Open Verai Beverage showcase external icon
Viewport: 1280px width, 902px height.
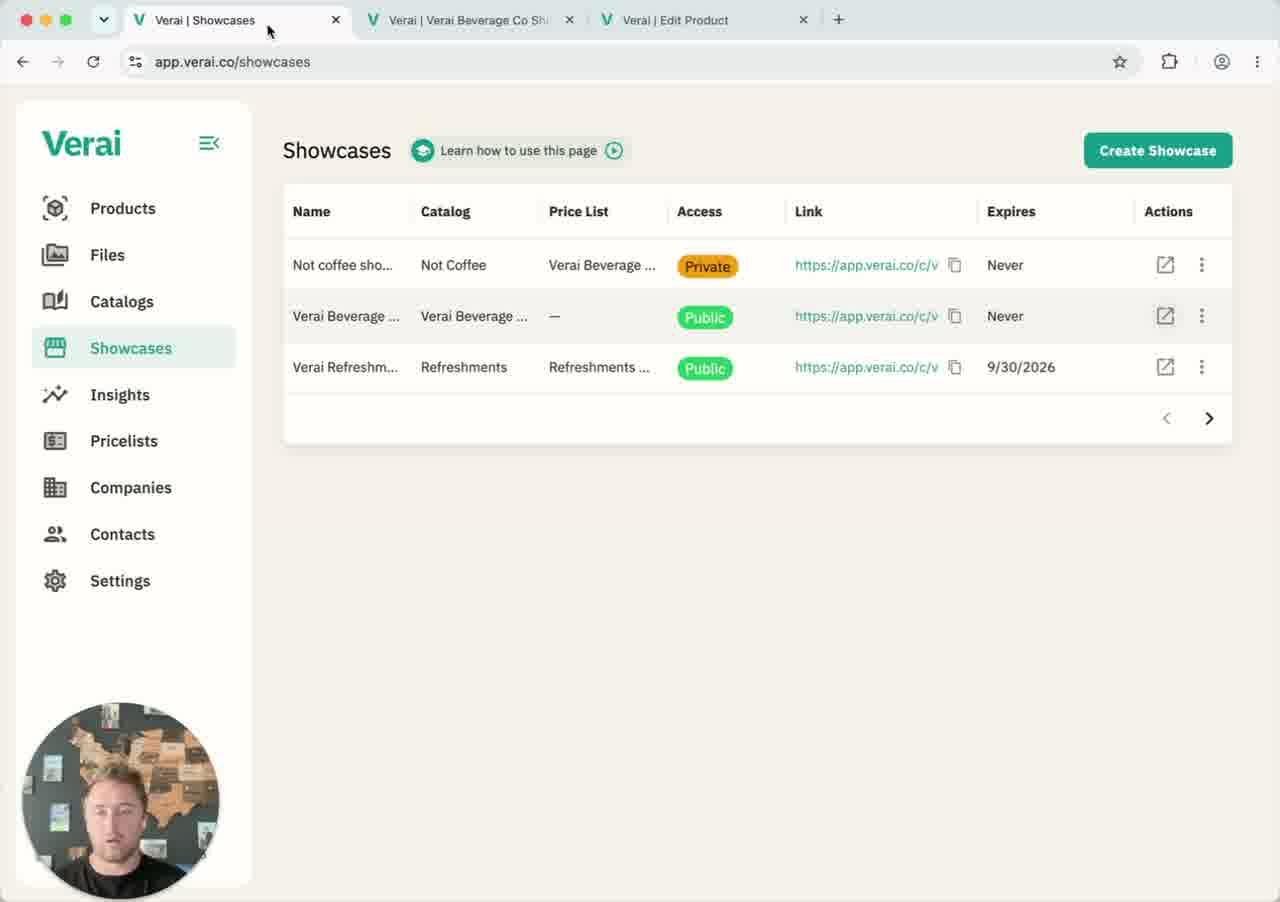click(x=1165, y=316)
